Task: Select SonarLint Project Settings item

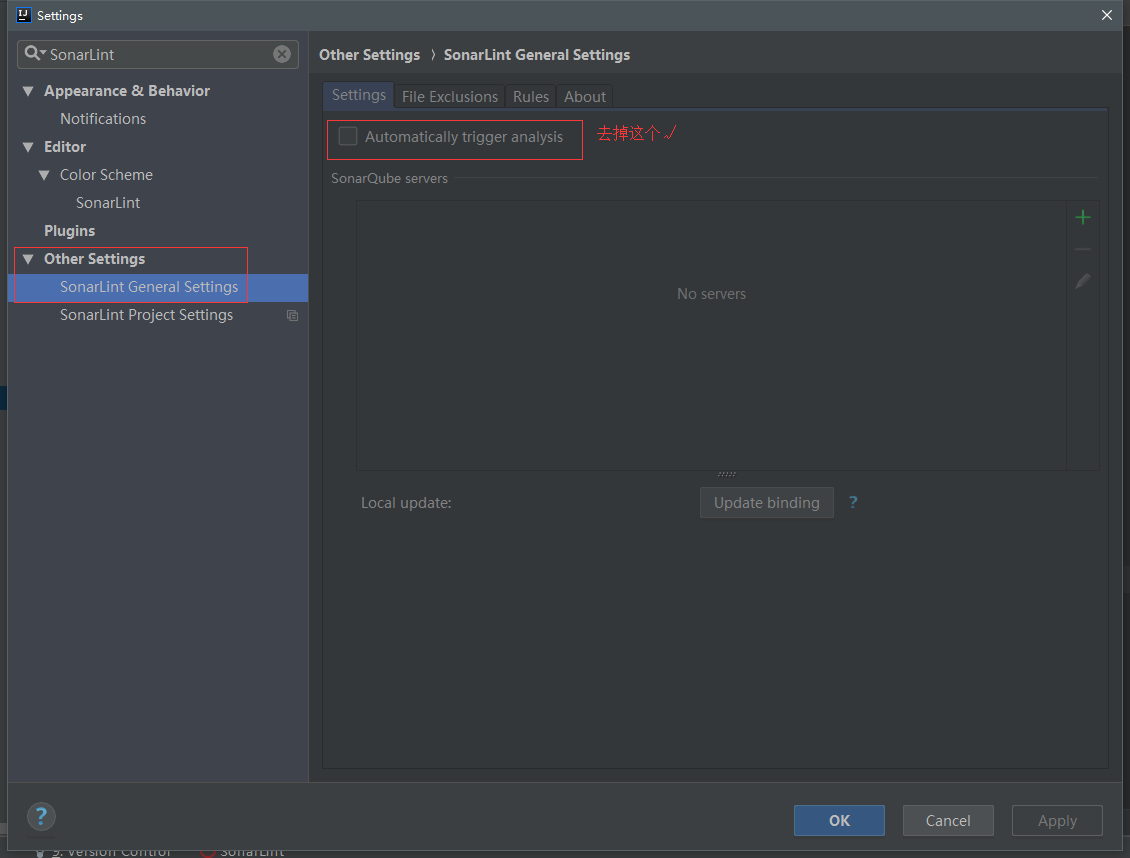Action: pyautogui.click(x=146, y=316)
